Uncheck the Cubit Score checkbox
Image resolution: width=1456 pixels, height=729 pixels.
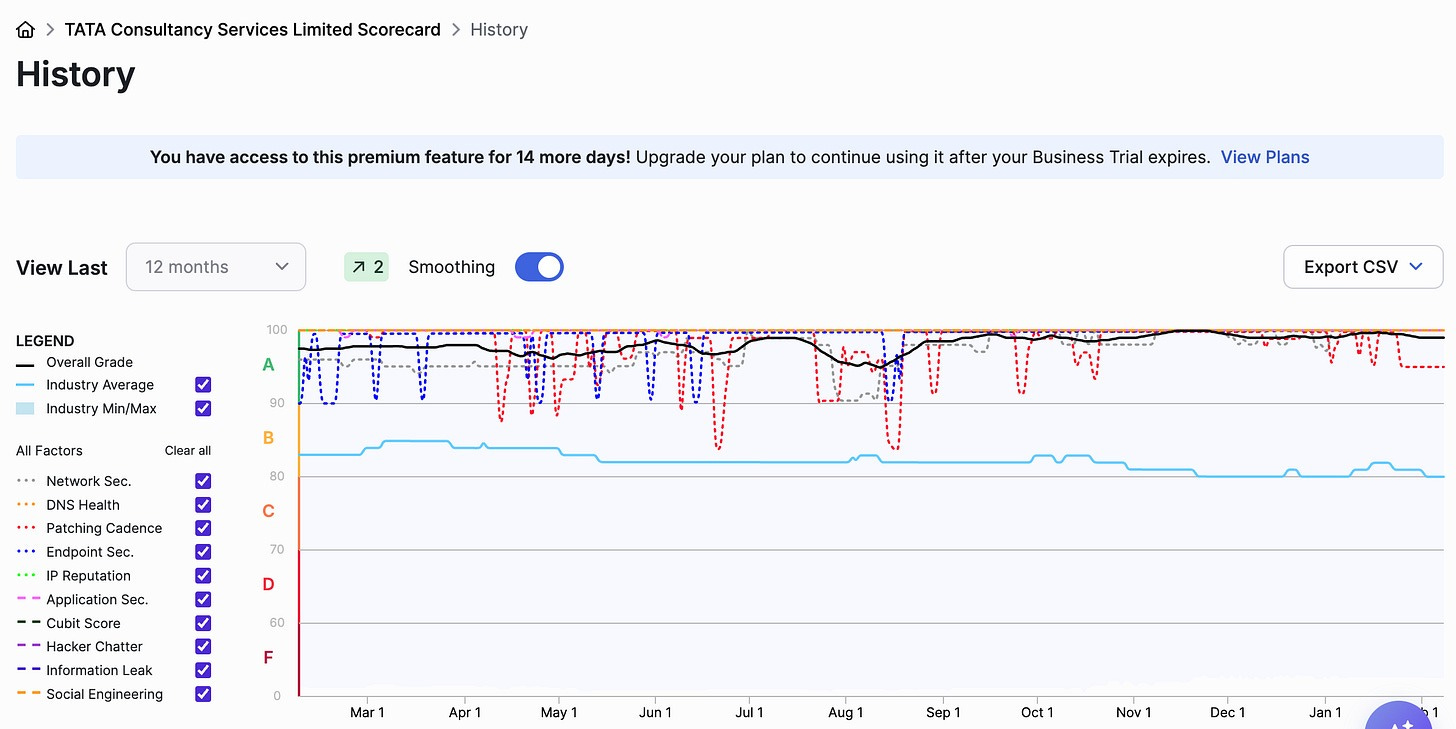click(x=203, y=623)
